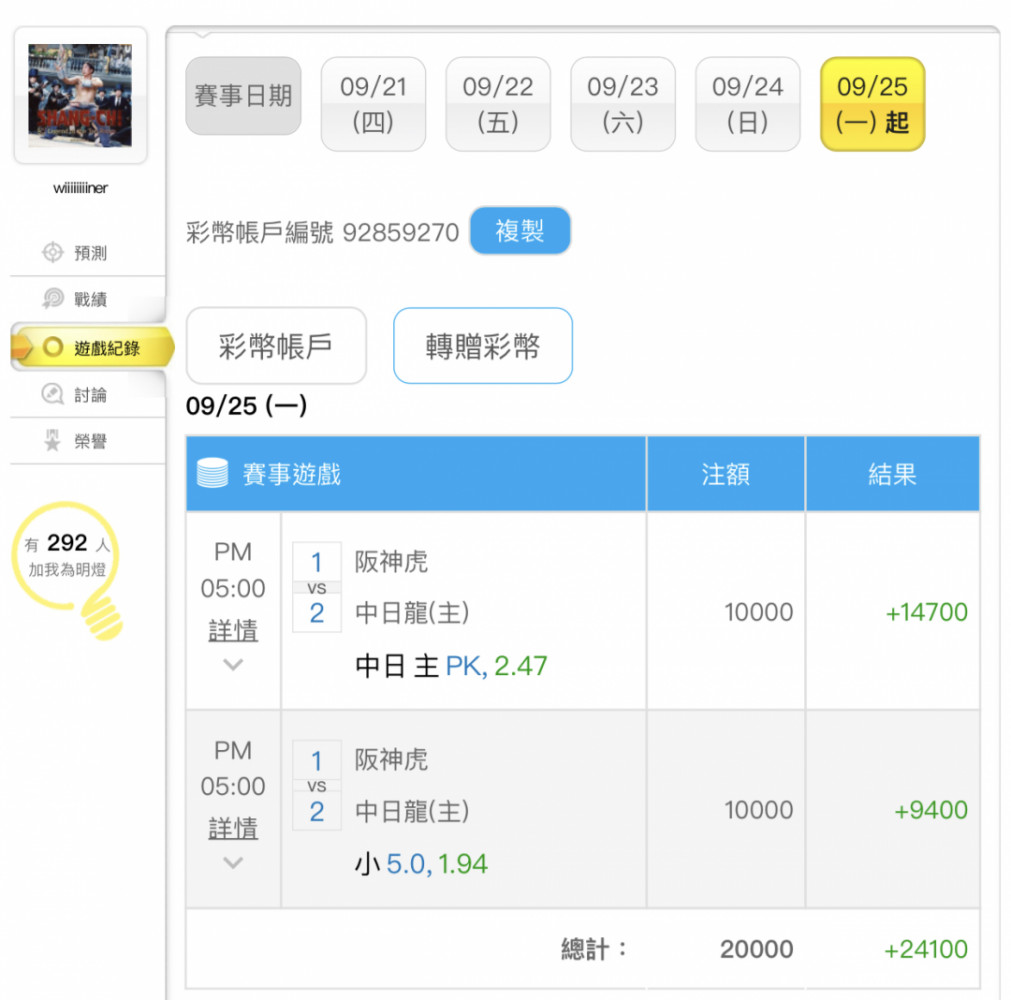The width and height of the screenshot is (1011, 1000).
Task: Click the 注額 column header
Action: (725, 474)
